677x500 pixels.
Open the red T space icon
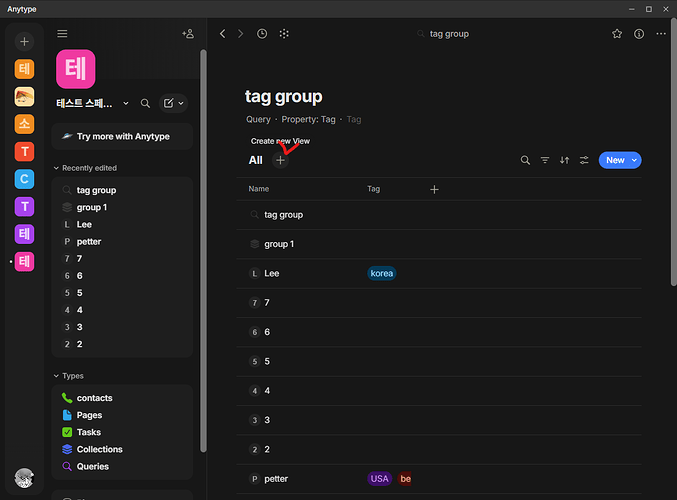[24, 152]
